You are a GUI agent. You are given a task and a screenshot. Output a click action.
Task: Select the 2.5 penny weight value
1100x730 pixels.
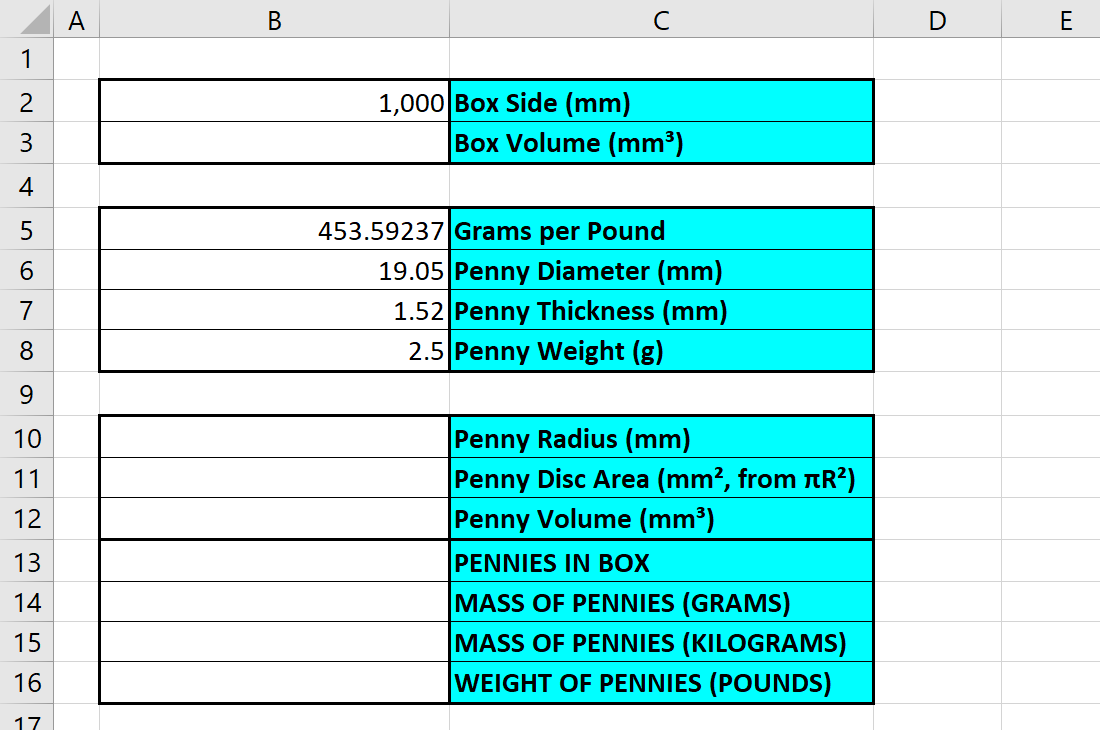pos(275,351)
